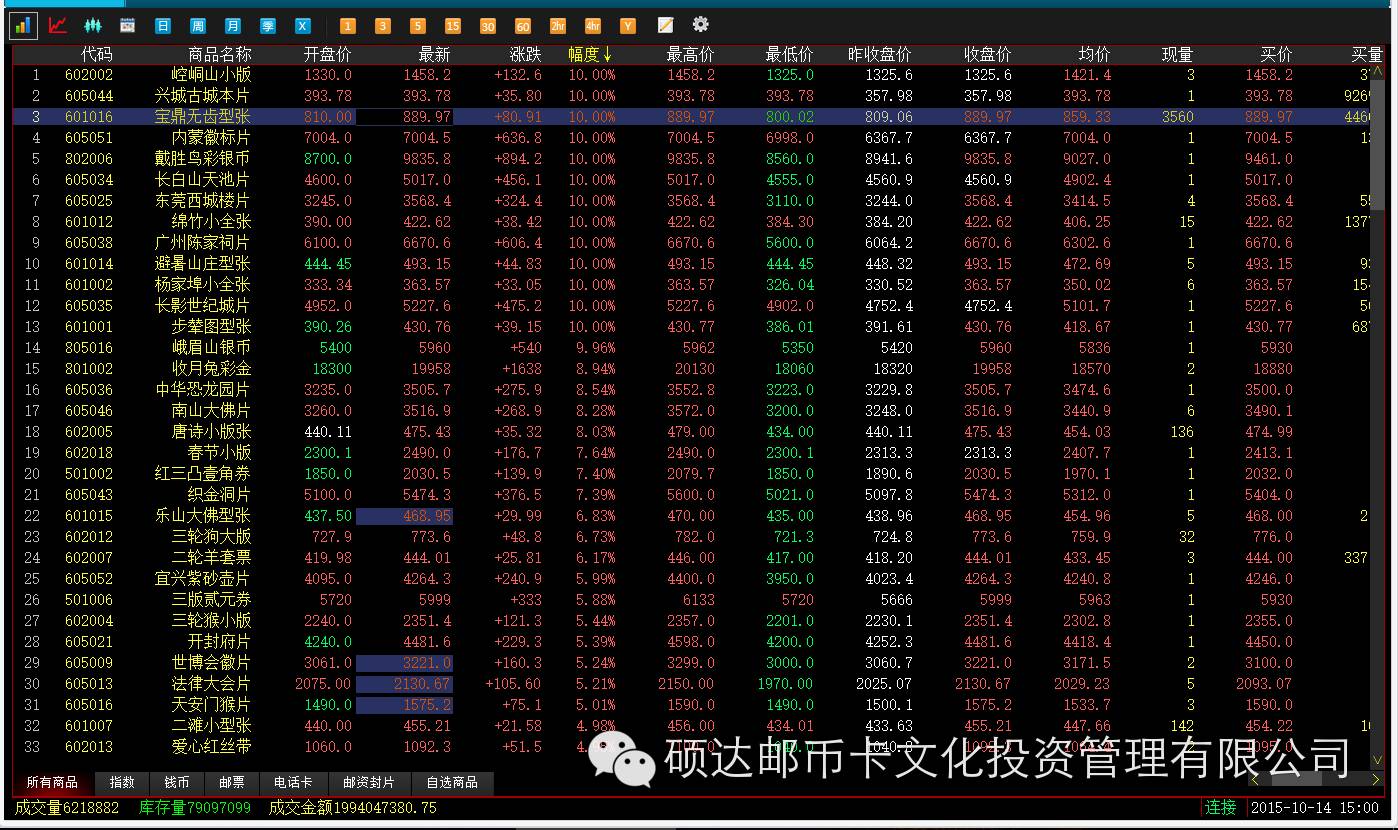Select the daily (日) period

point(163,26)
